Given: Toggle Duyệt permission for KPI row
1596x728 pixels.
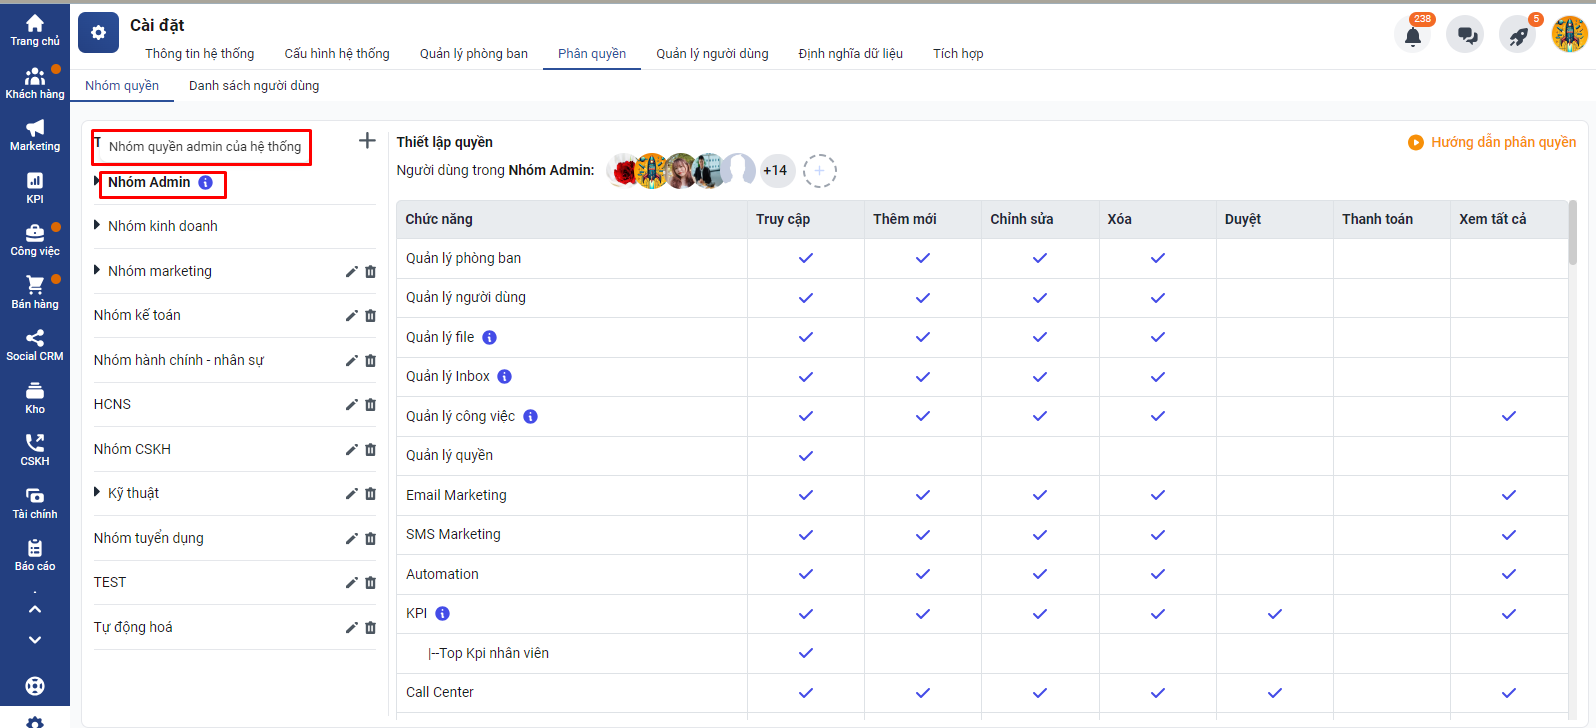Looking at the screenshot, I should click(x=1275, y=614).
